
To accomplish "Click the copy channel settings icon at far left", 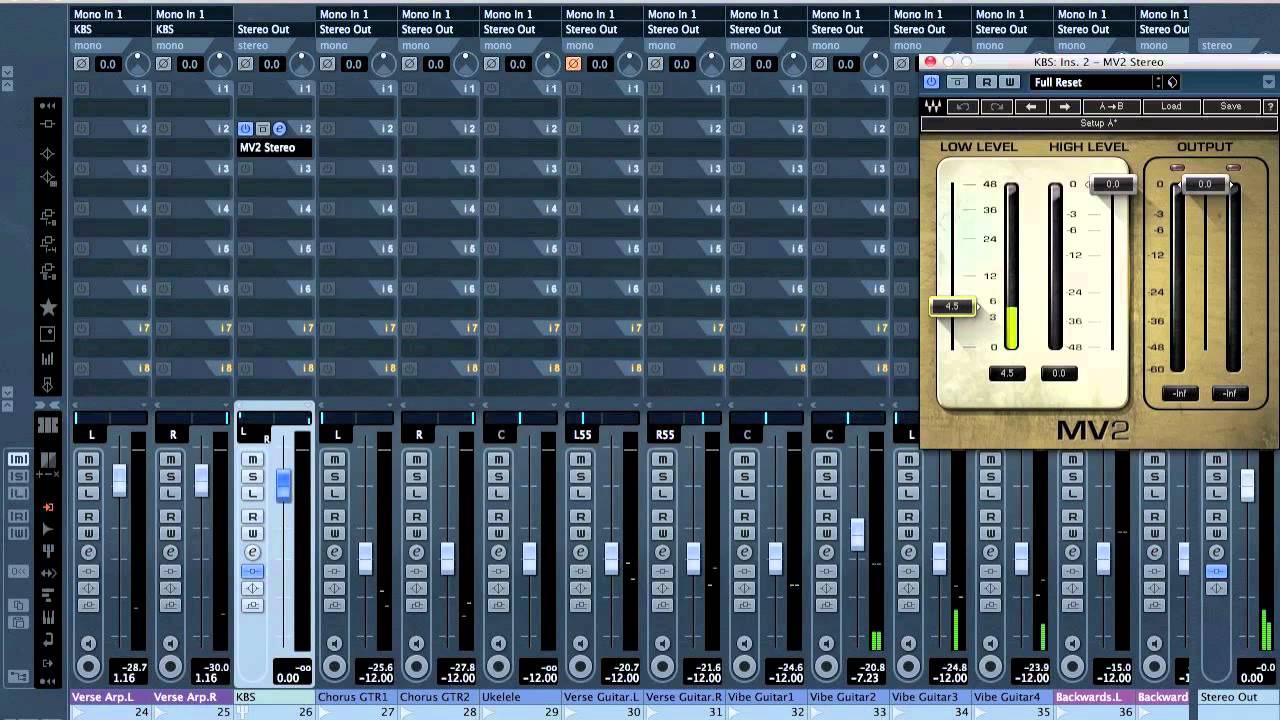I will coord(18,605).
